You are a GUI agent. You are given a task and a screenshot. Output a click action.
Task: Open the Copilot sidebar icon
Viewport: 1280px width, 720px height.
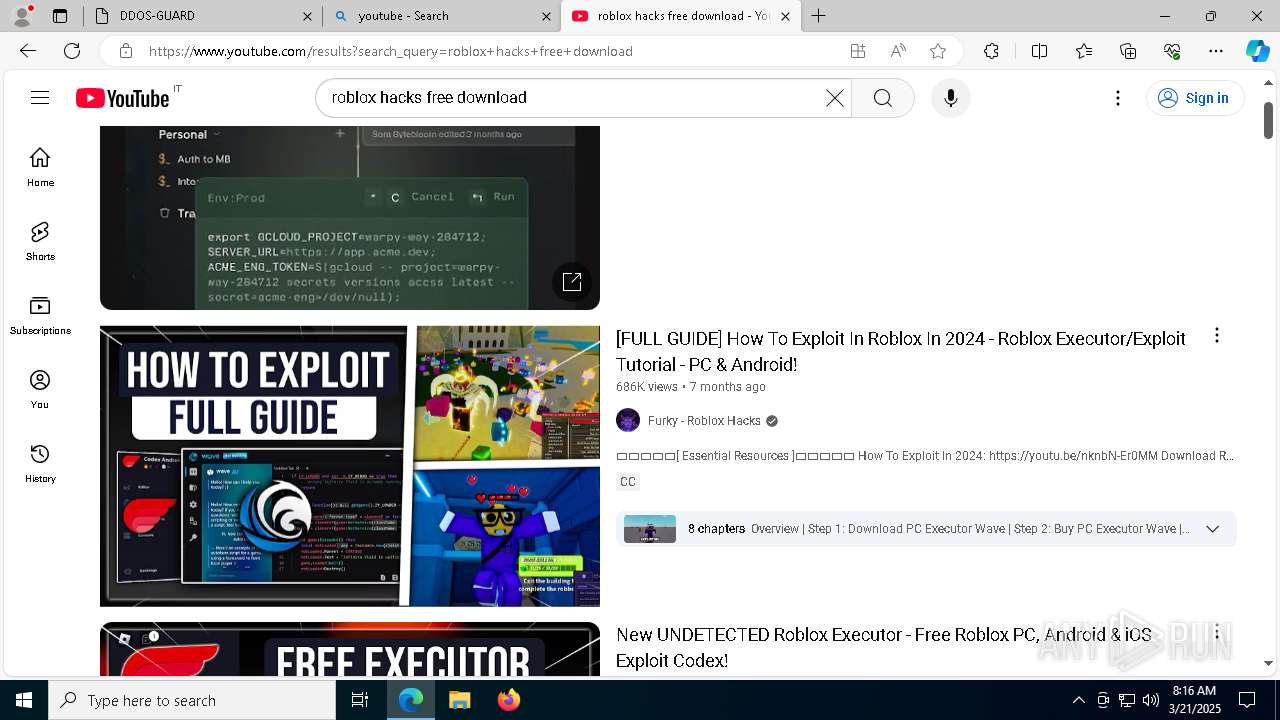point(1257,51)
